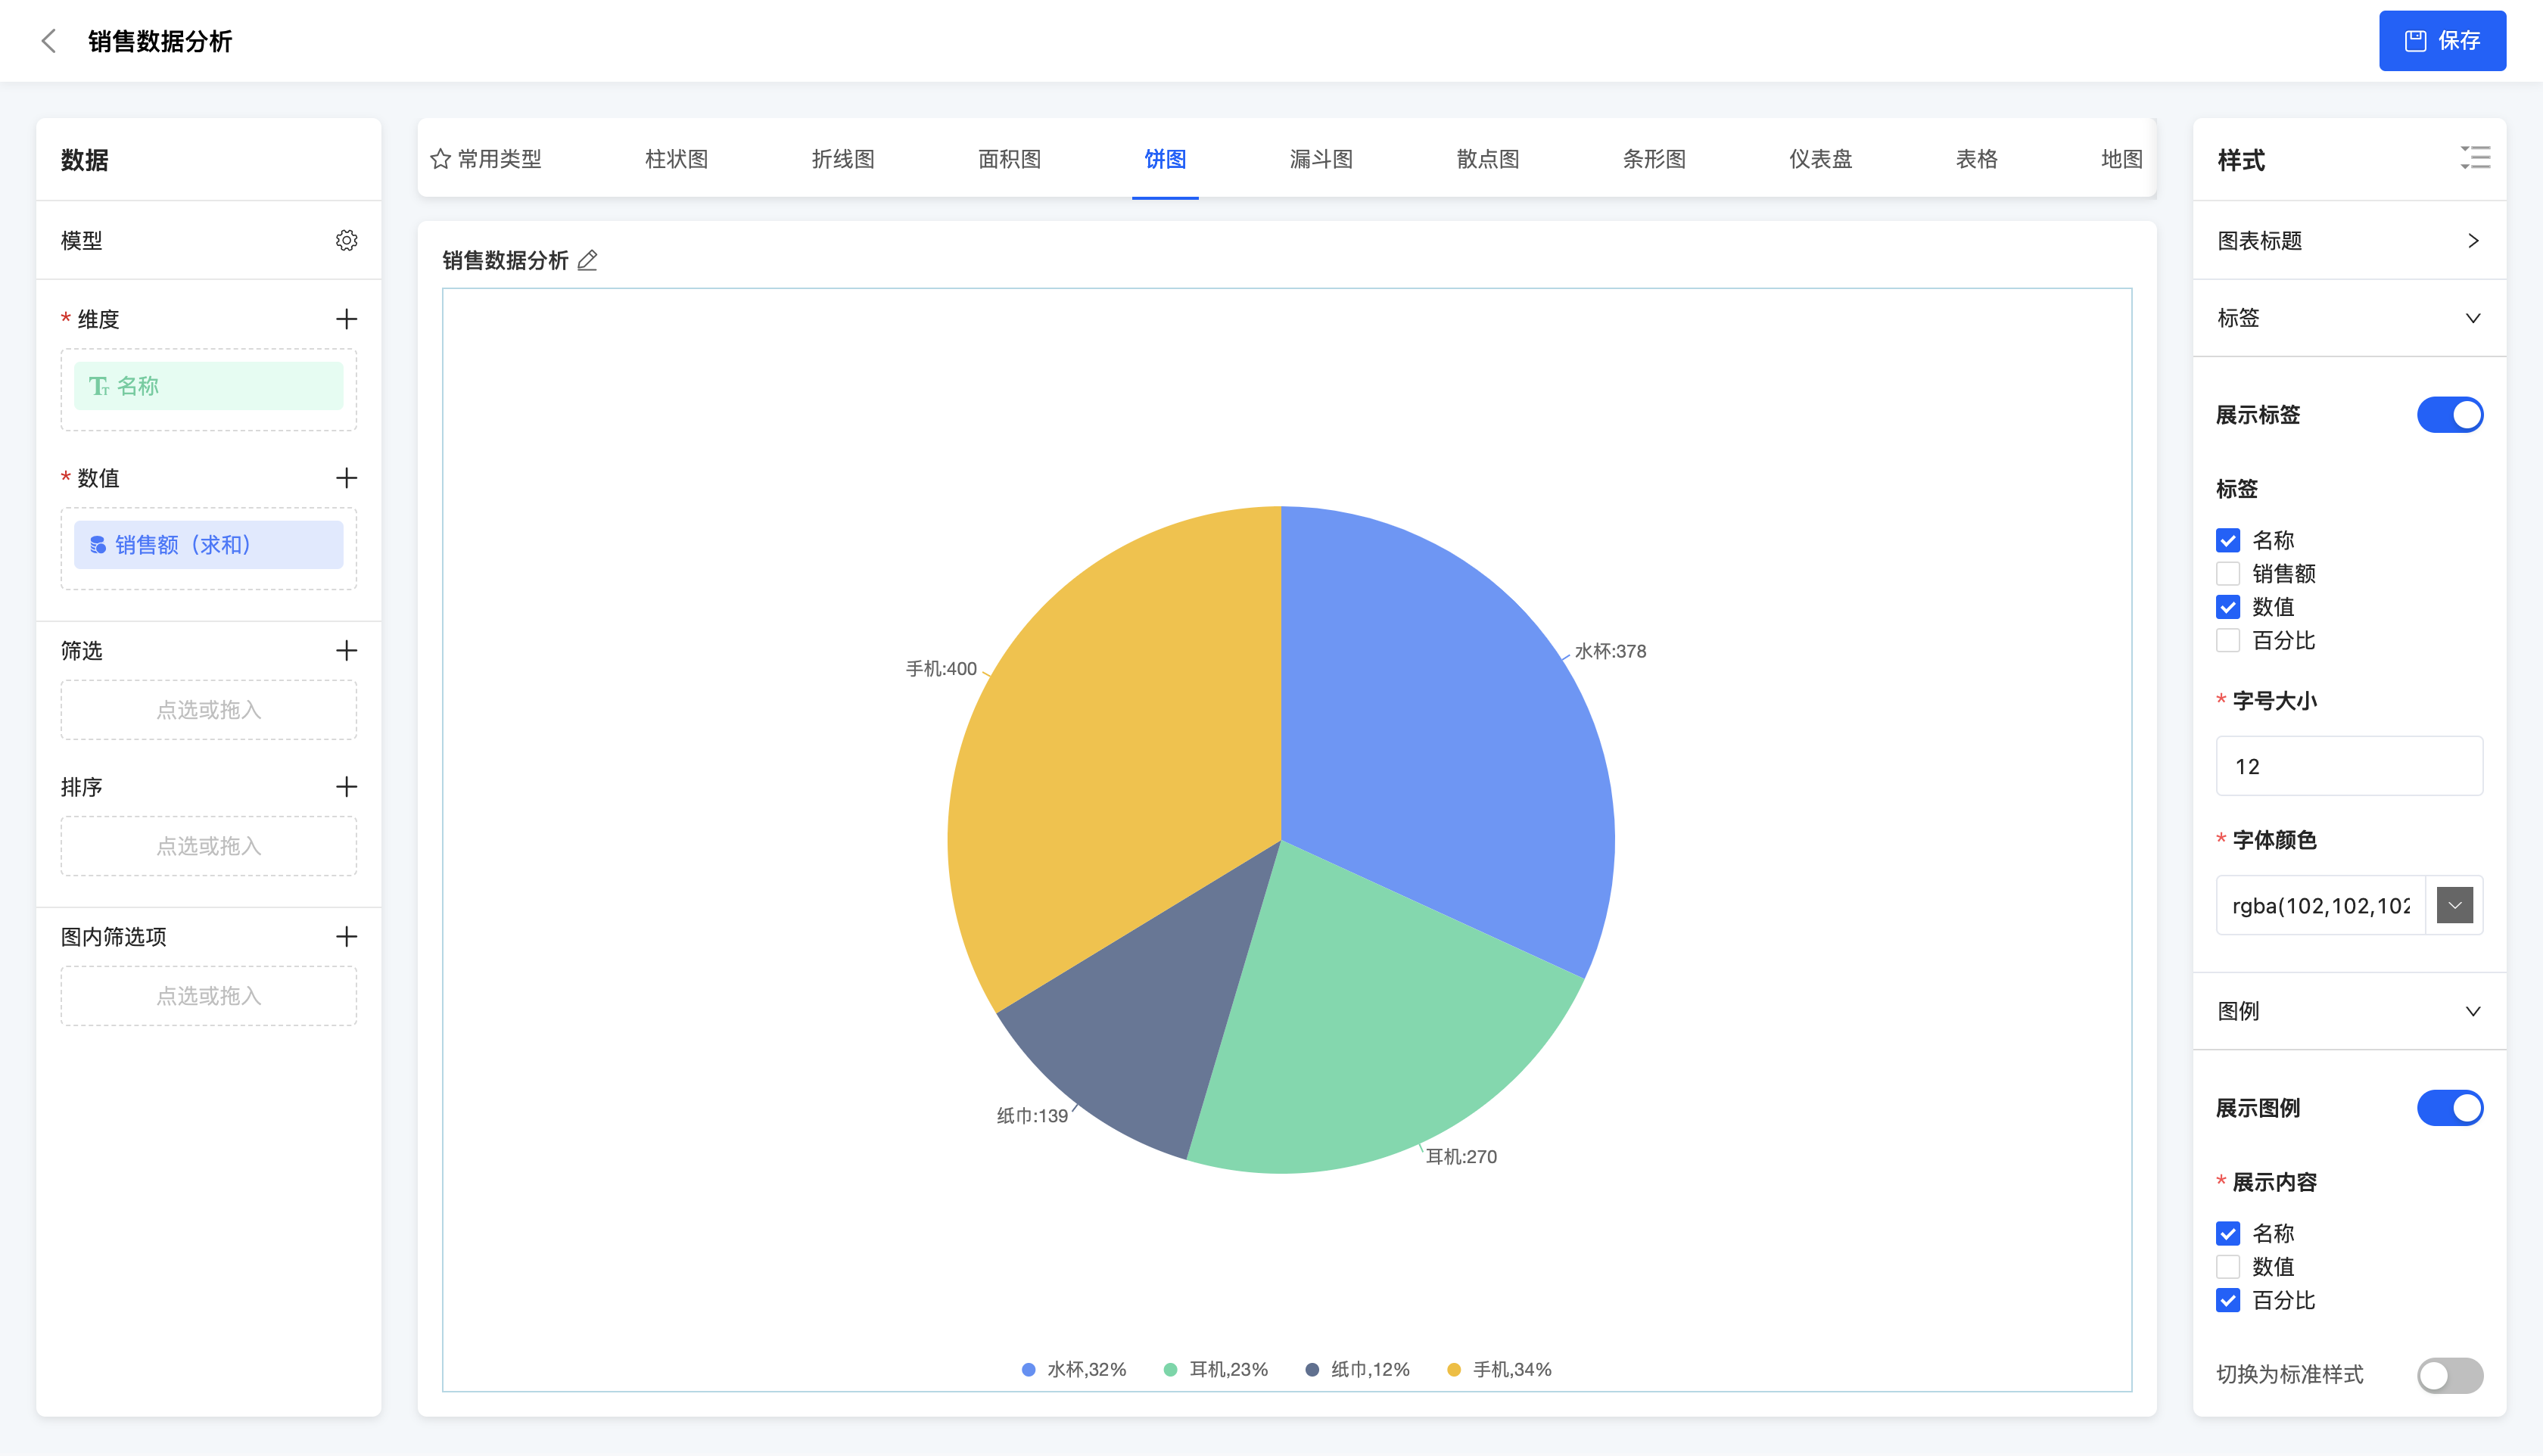Viewport: 2543px width, 1456px height.
Task: Check the 销售额 label checkbox
Action: click(2228, 574)
